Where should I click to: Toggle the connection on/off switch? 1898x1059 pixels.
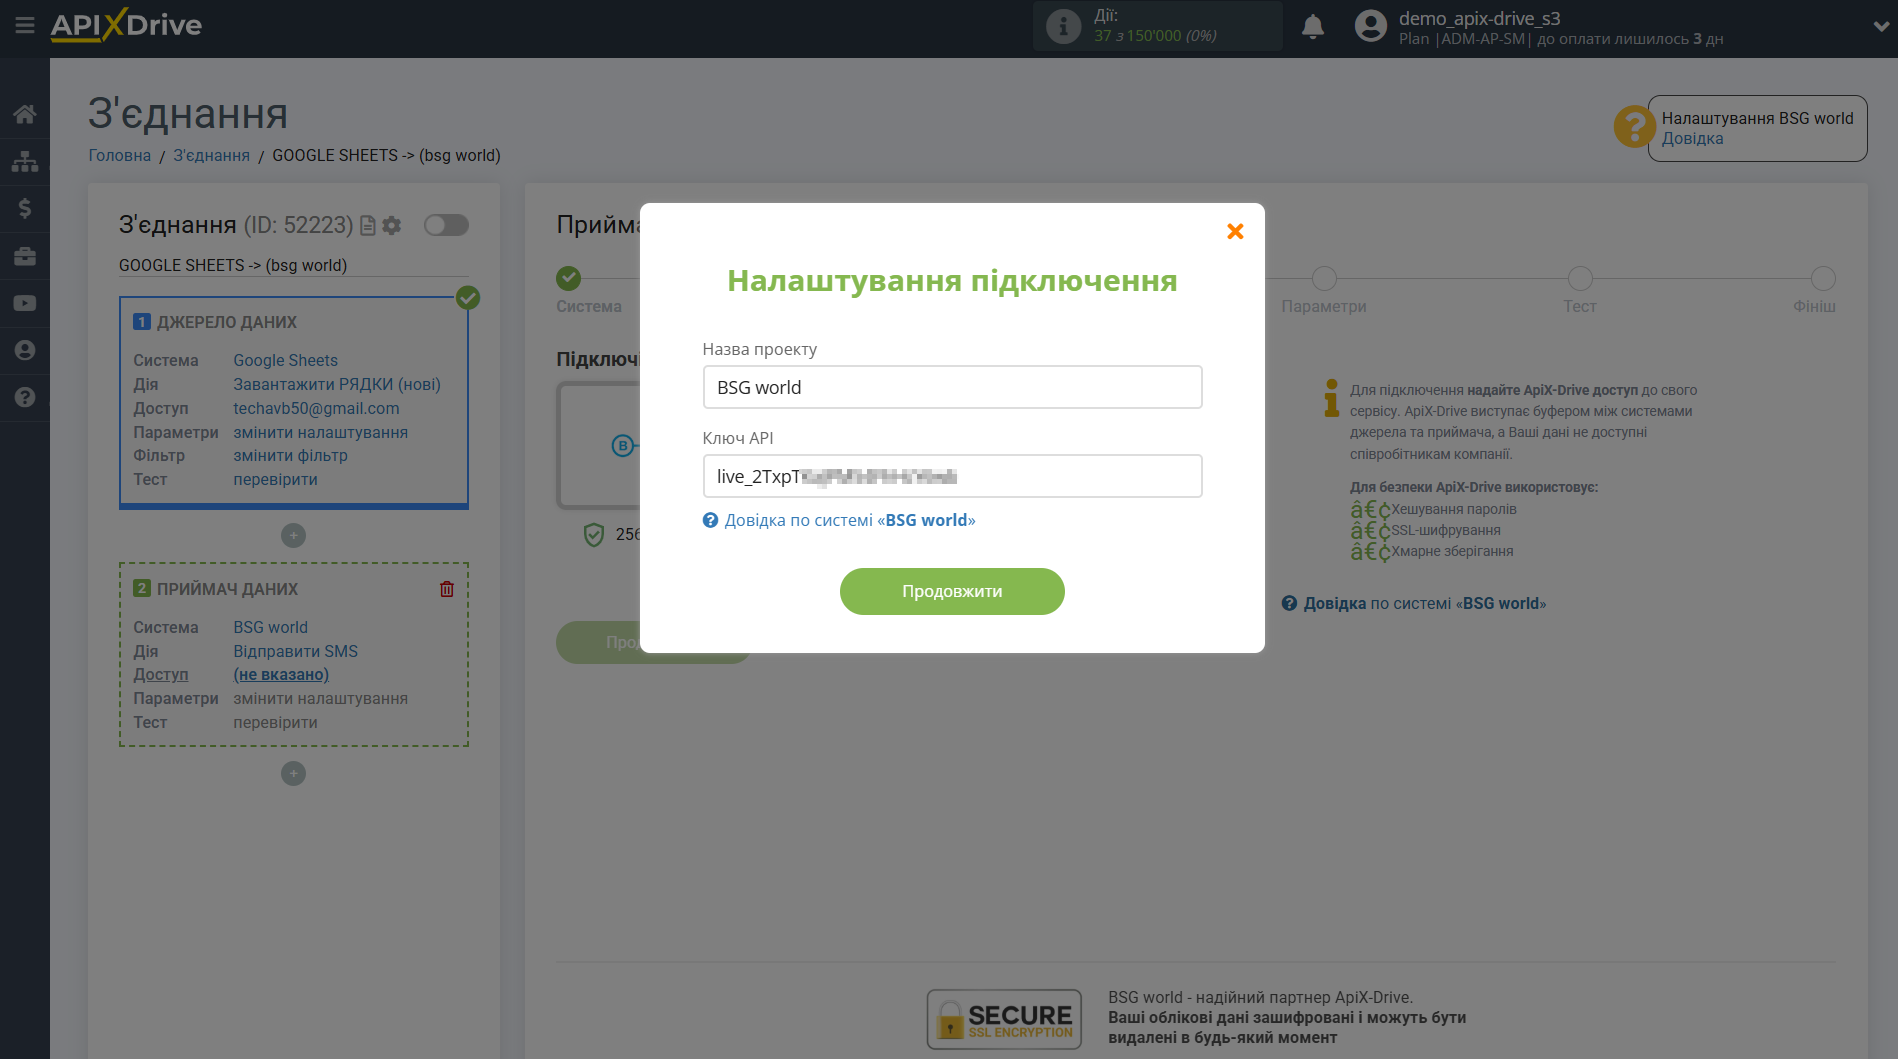click(446, 225)
